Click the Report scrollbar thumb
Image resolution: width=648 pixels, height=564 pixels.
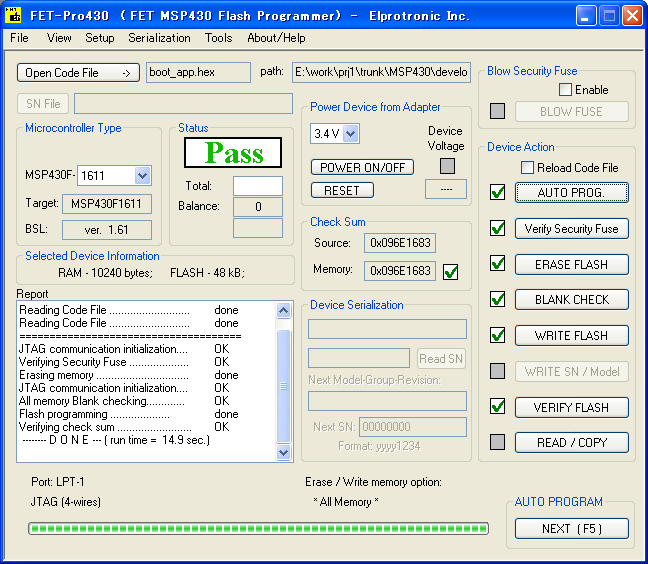tap(284, 386)
